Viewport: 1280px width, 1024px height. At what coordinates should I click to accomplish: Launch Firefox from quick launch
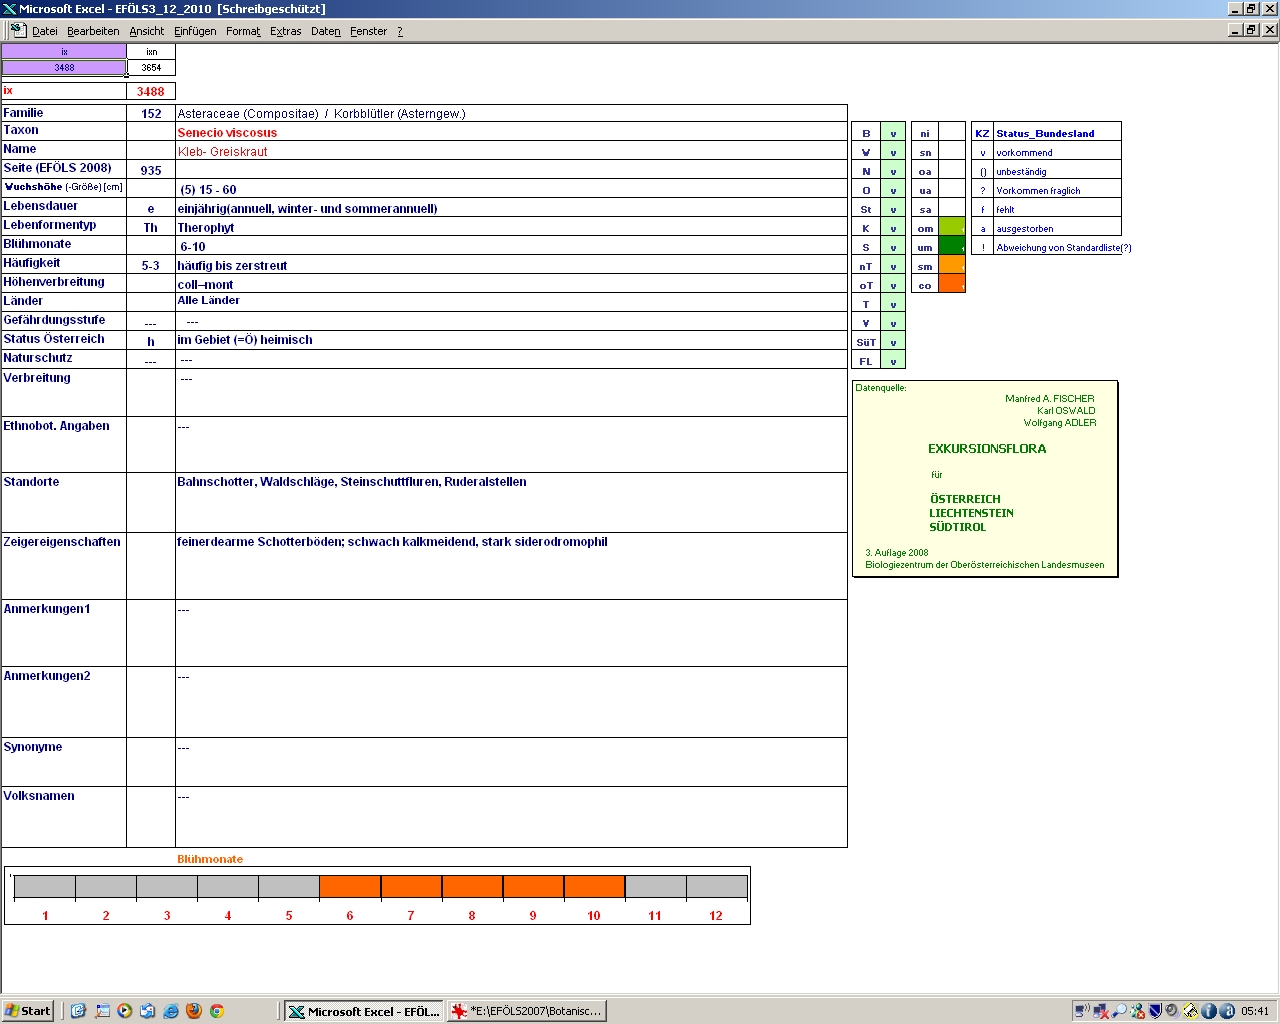click(x=194, y=1011)
